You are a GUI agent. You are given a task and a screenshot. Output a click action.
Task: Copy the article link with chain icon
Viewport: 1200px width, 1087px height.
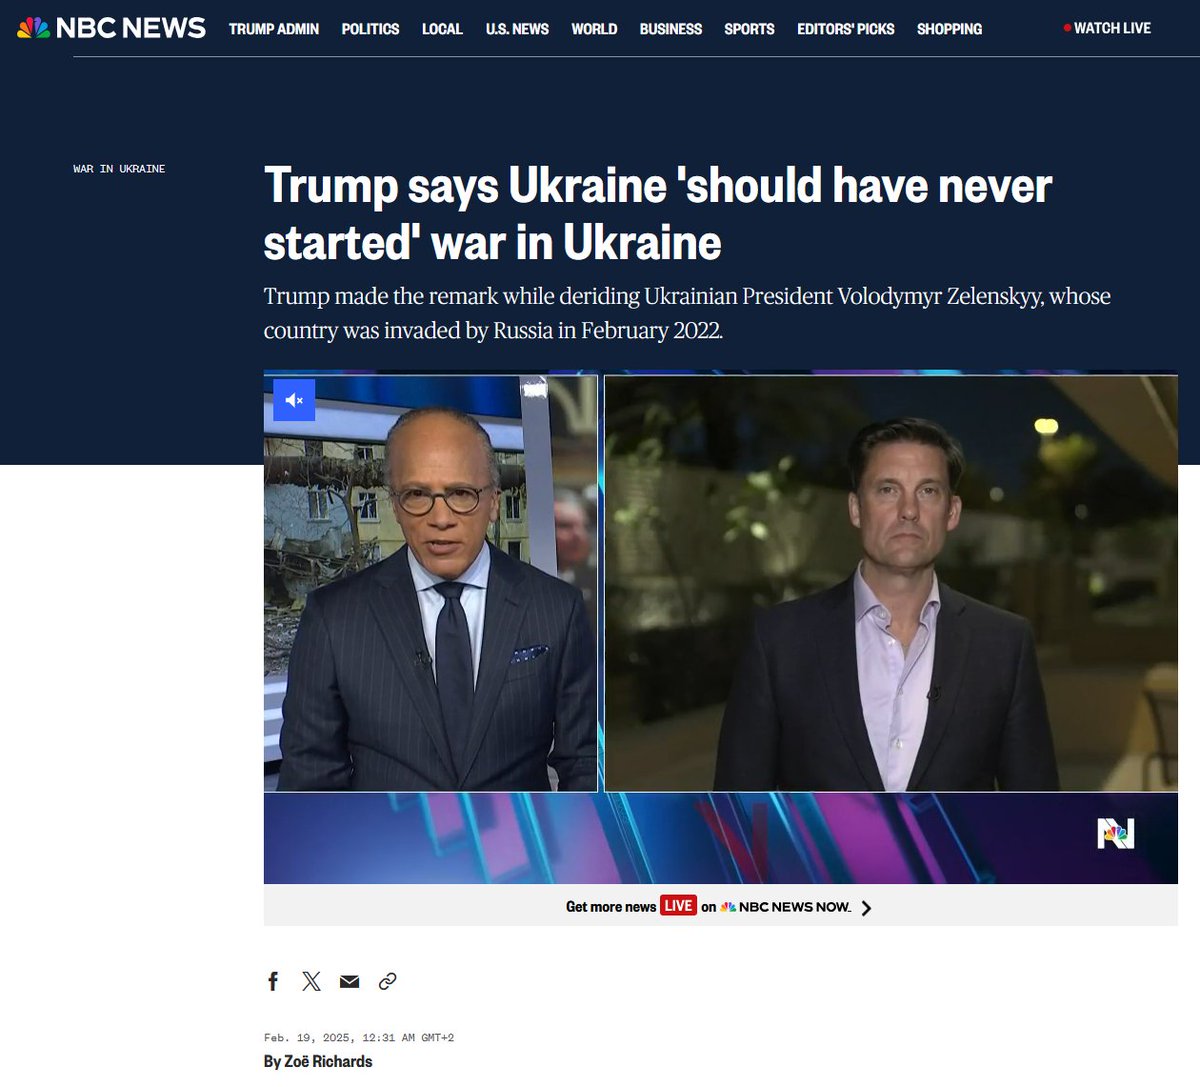[388, 981]
